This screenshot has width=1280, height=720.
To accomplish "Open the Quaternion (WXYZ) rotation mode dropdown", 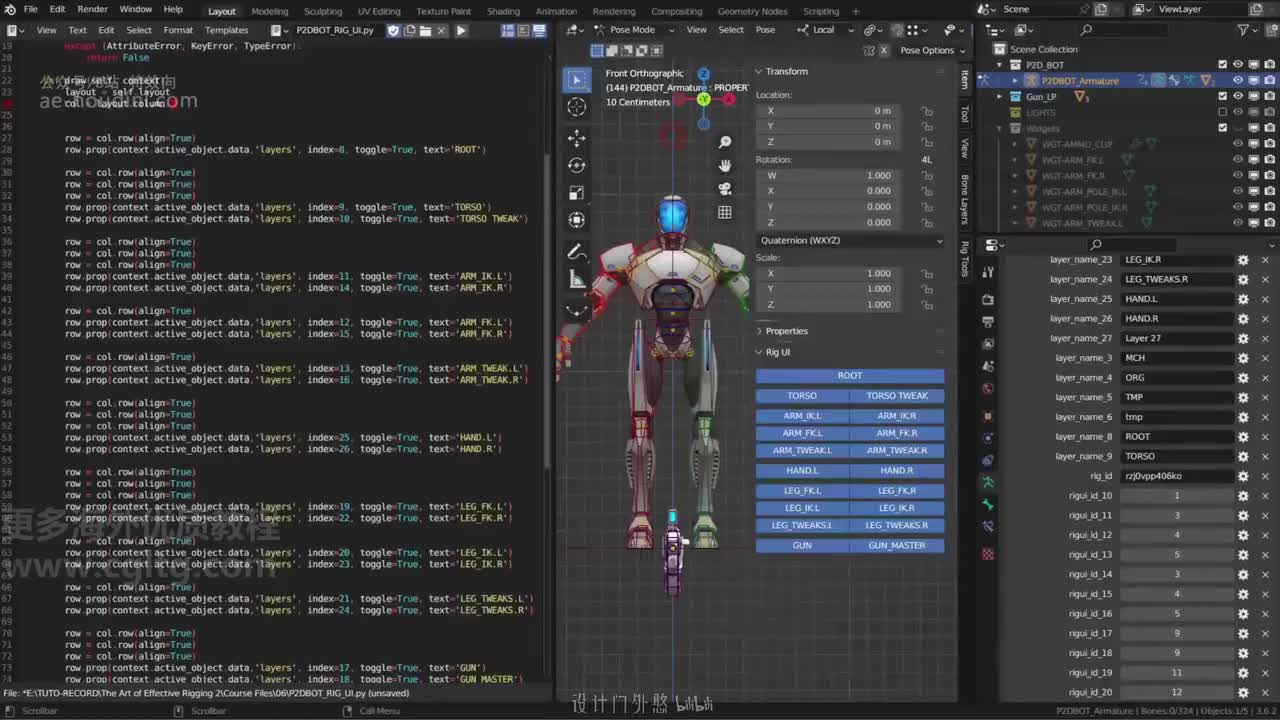I will tap(849, 240).
